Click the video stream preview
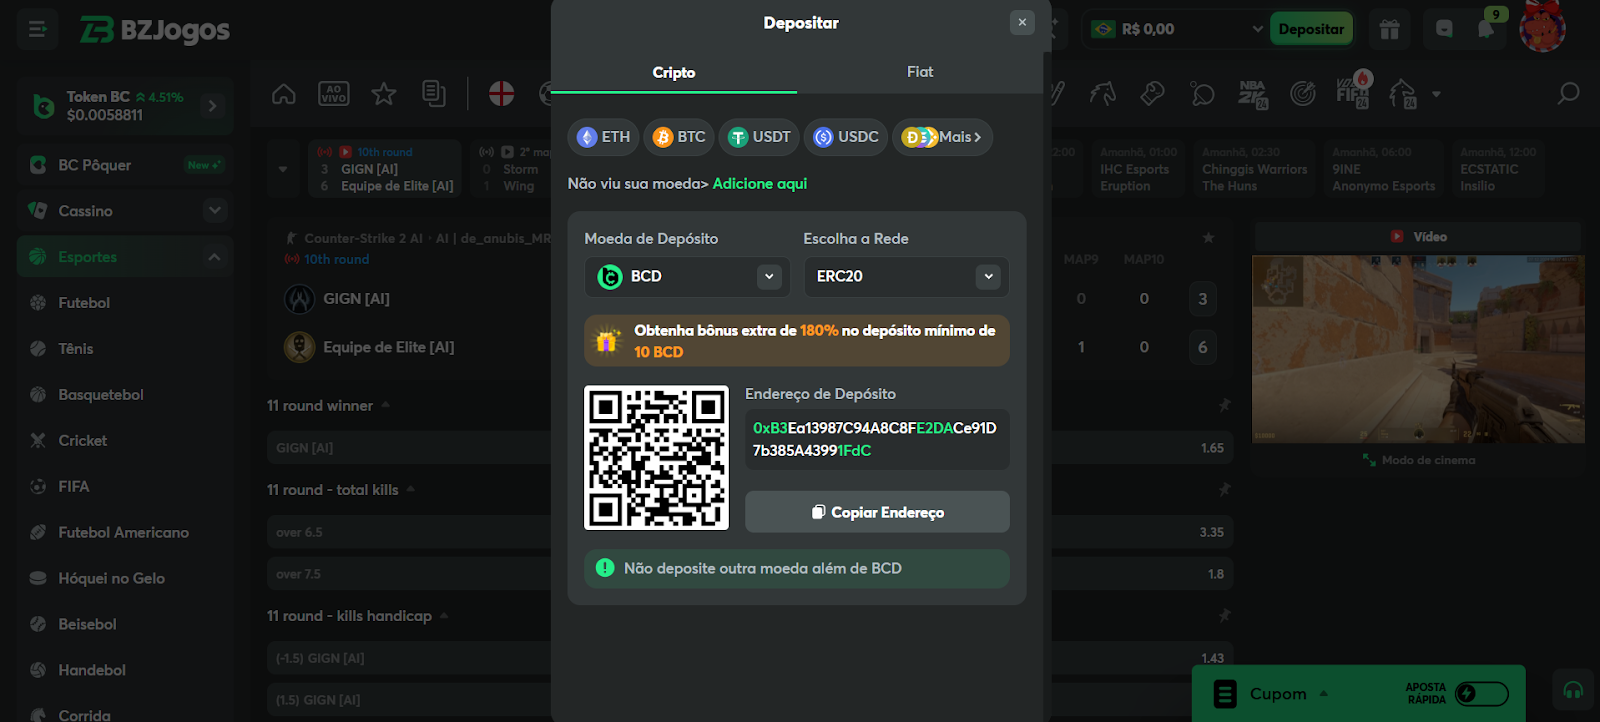The height and width of the screenshot is (722, 1600). click(x=1418, y=349)
